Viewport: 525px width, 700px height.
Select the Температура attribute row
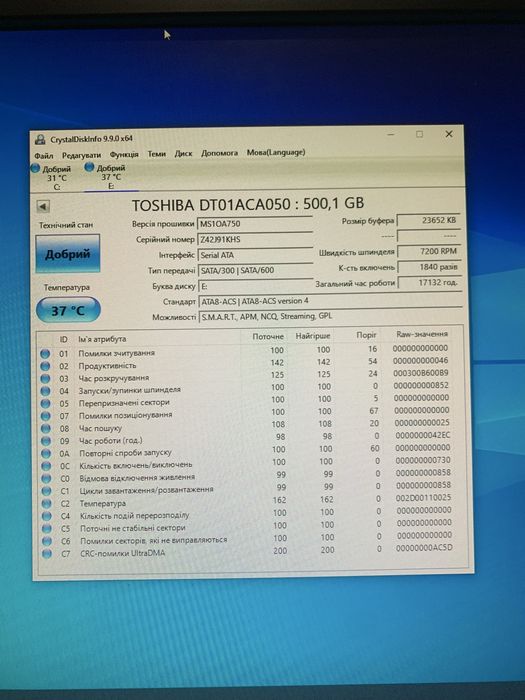click(x=248, y=501)
